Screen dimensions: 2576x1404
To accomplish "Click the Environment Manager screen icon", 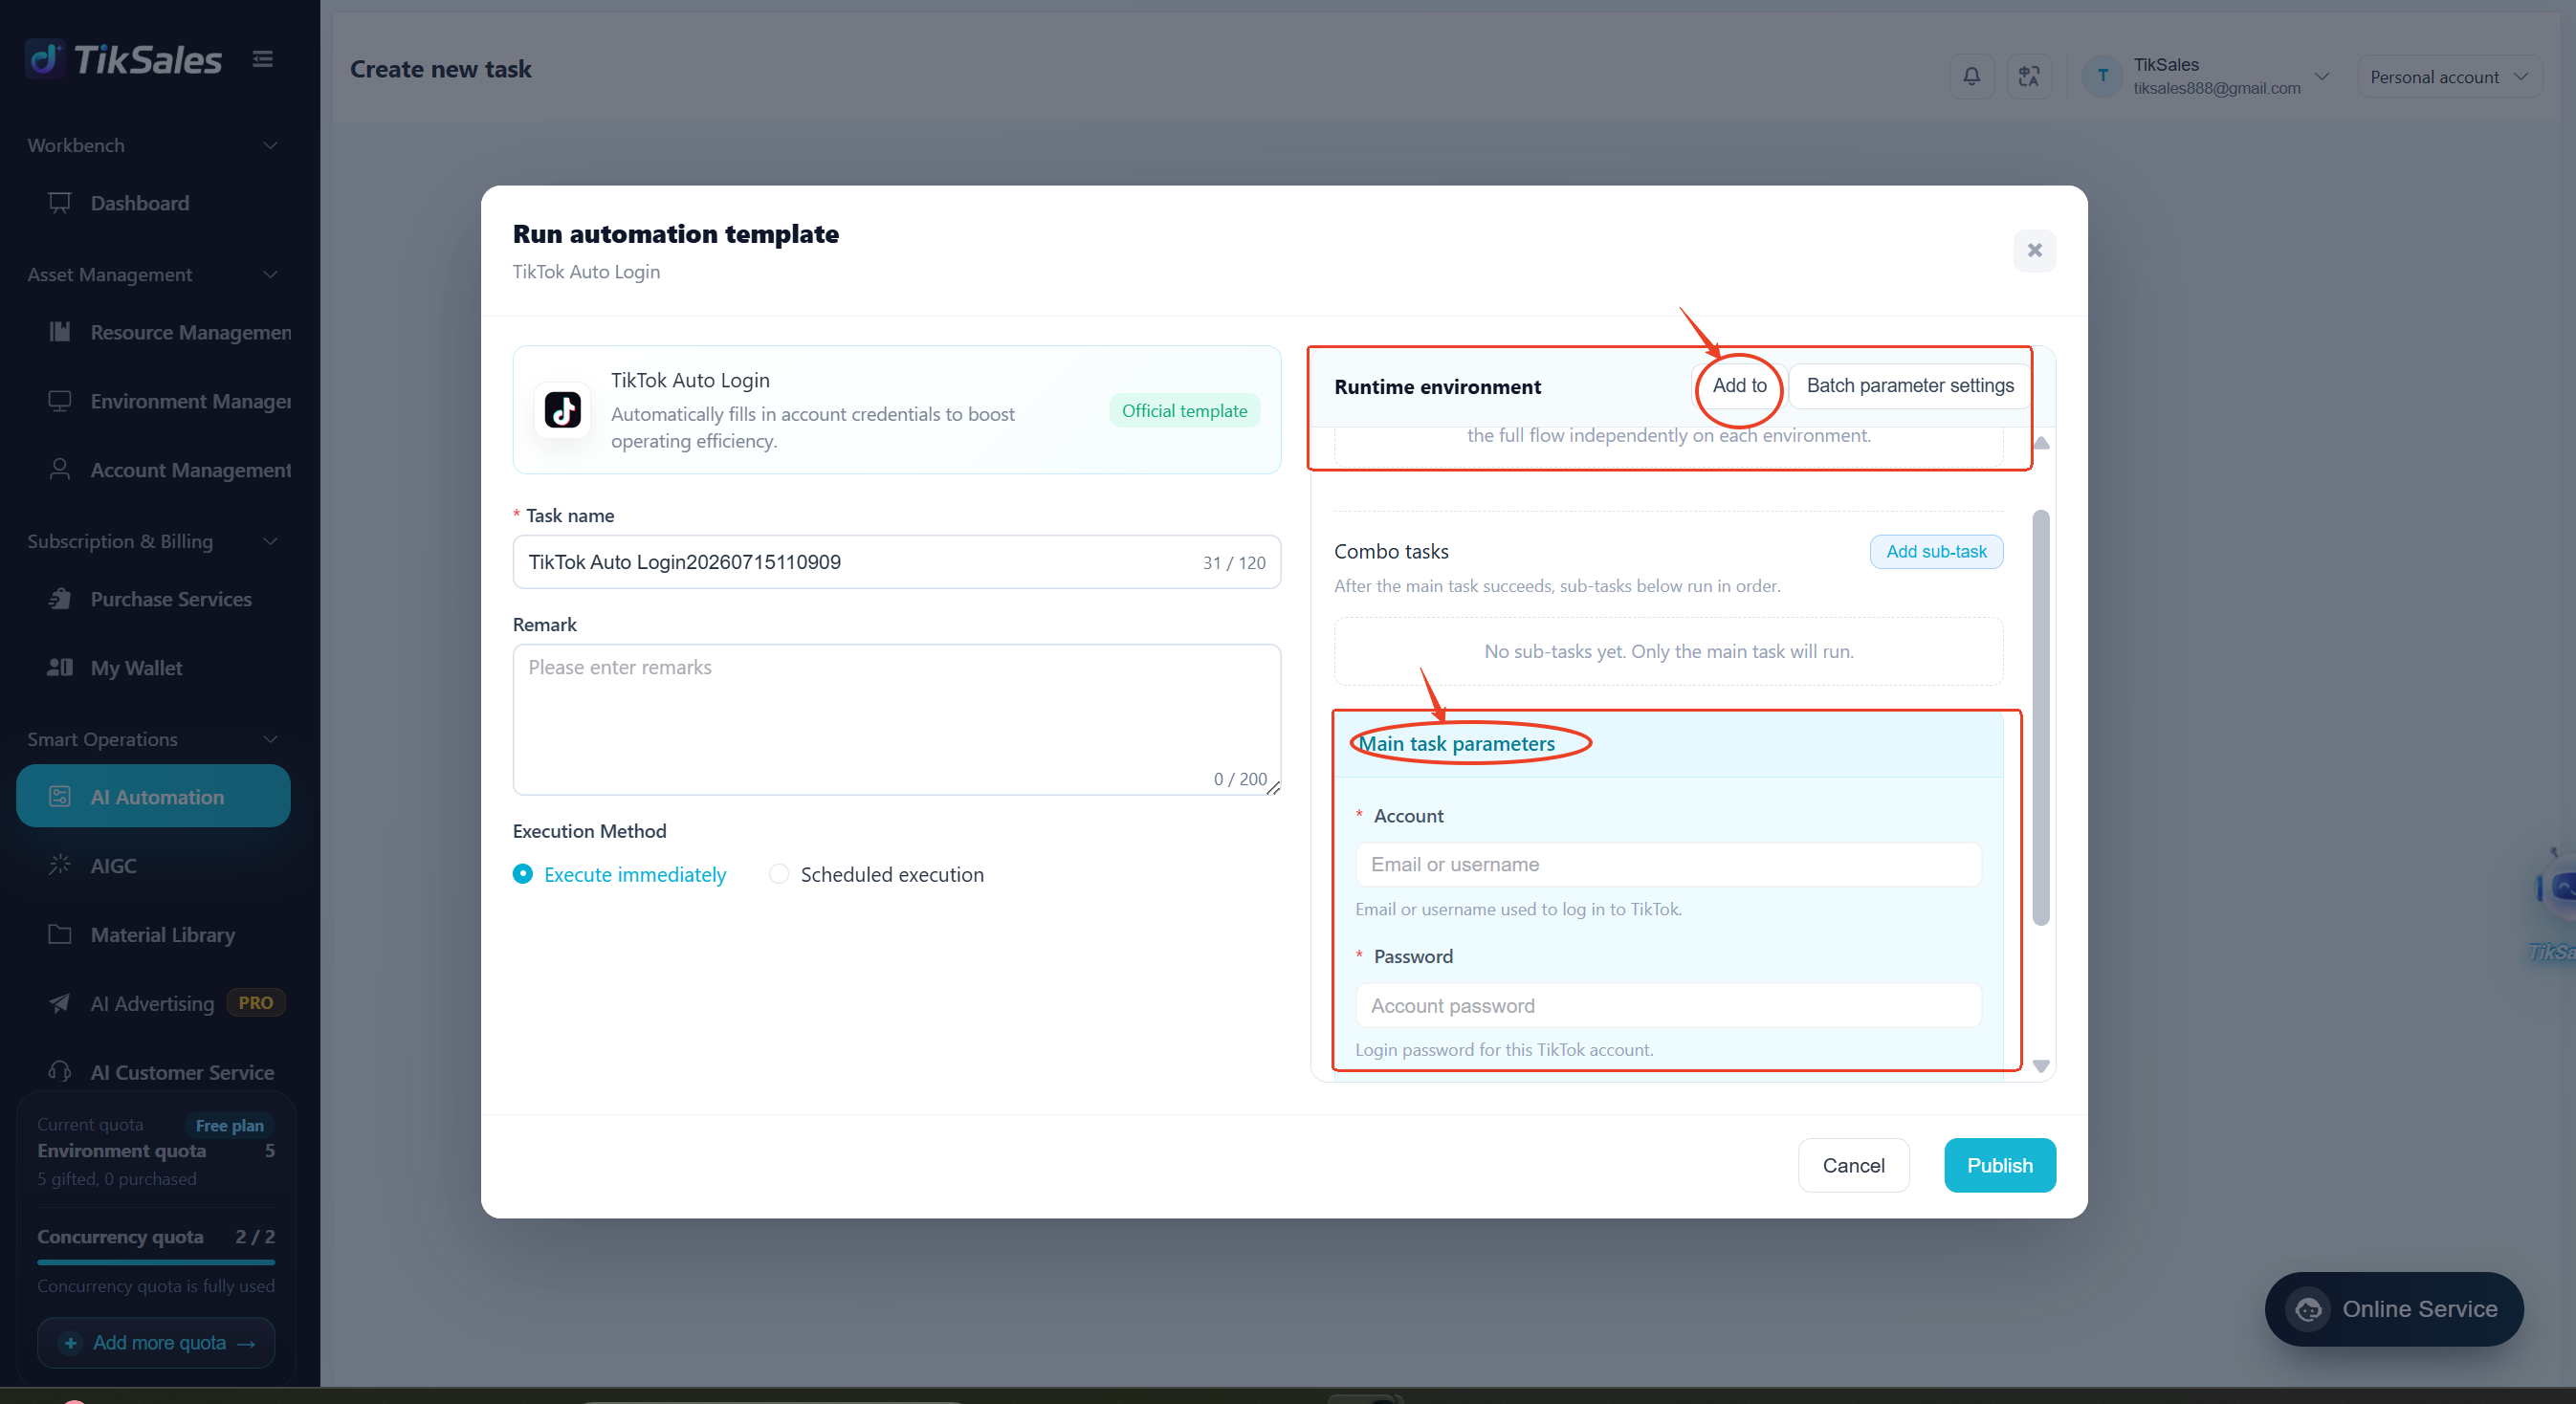I will [x=60, y=401].
